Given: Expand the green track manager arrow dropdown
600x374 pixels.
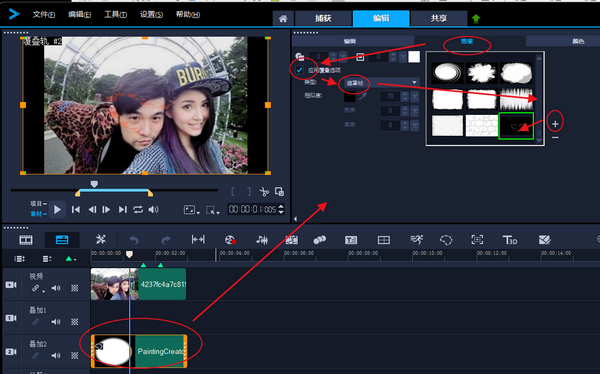Looking at the screenshot, I should pos(70,259).
